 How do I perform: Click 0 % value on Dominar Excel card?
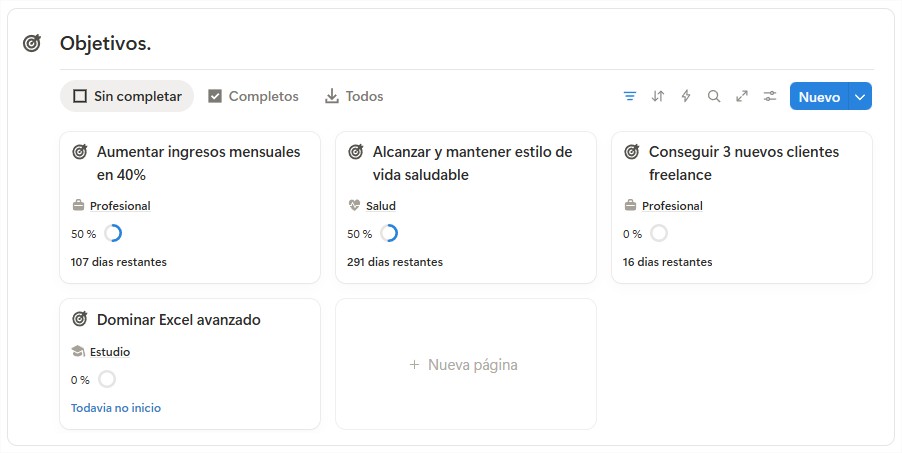click(x=80, y=380)
